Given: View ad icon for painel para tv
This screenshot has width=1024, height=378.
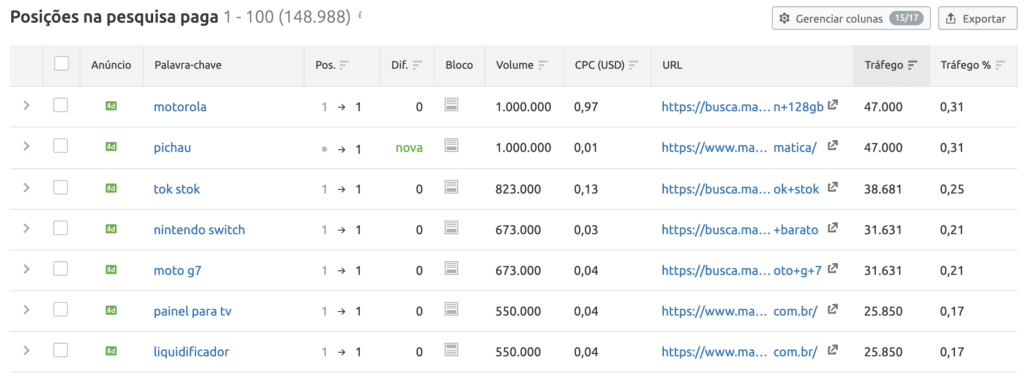Looking at the screenshot, I should click(x=111, y=310).
